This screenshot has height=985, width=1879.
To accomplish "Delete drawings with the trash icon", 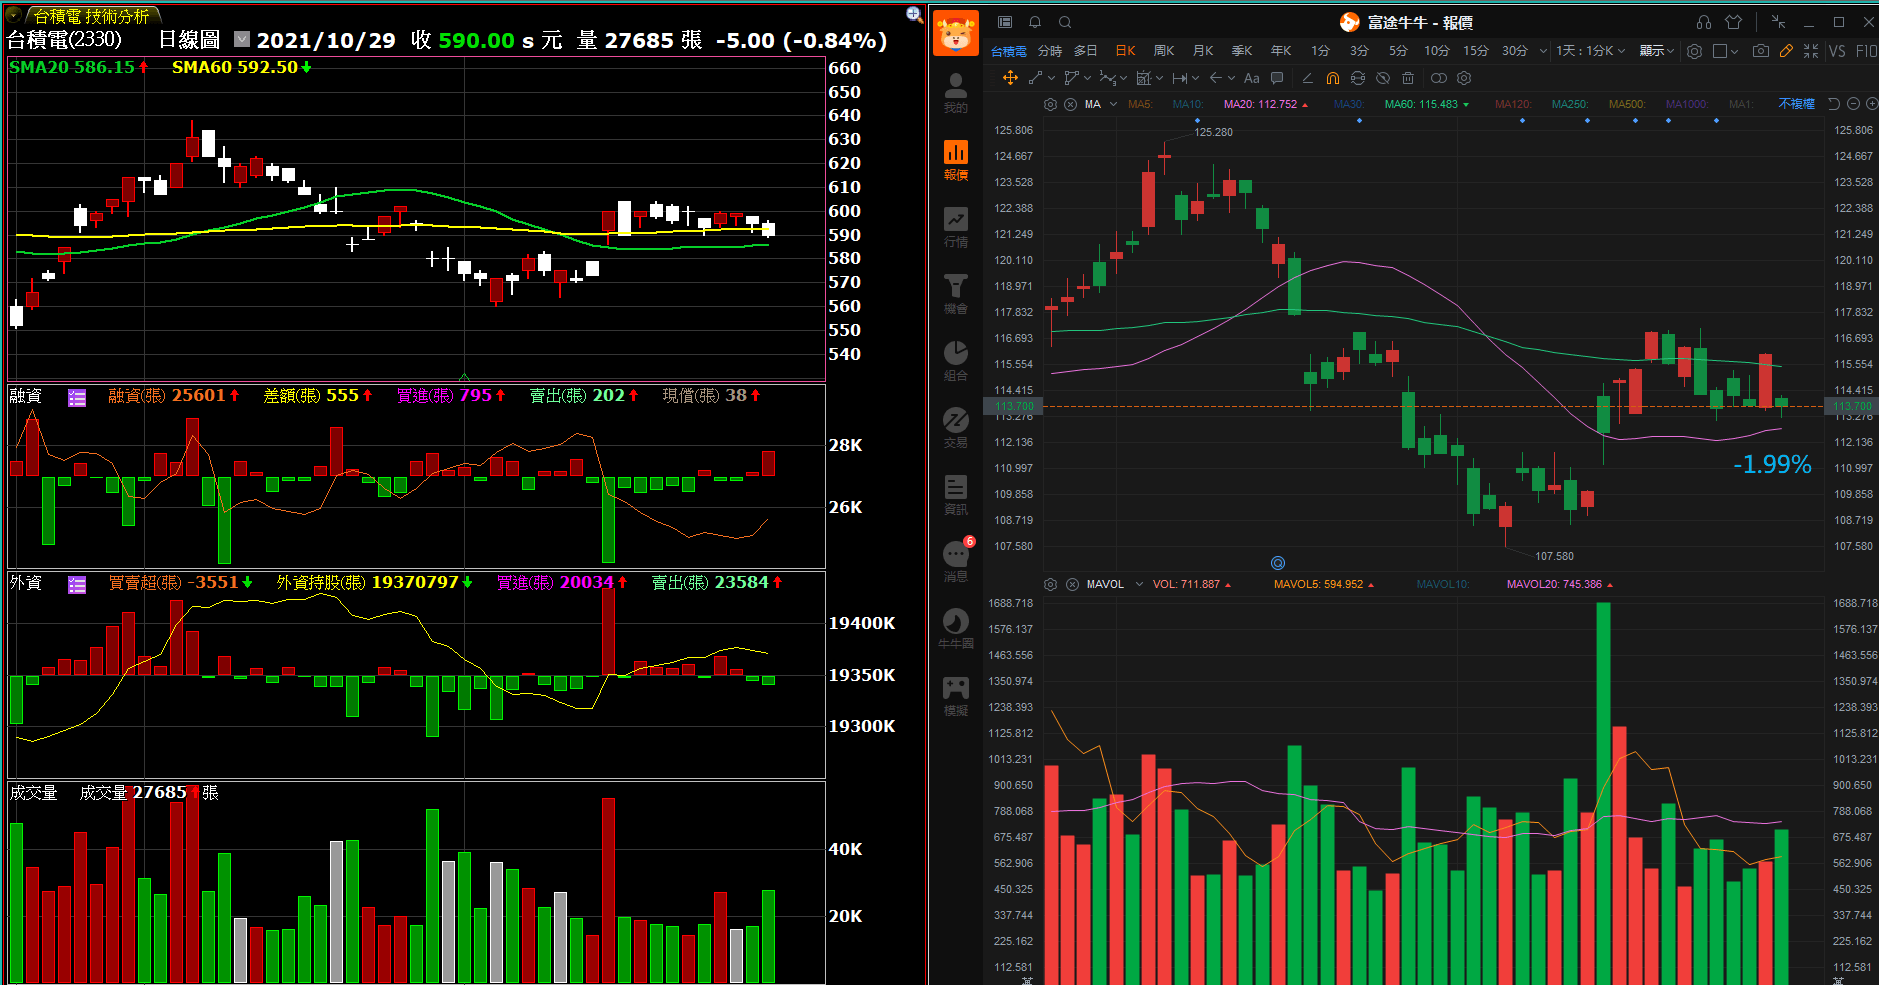I will pyautogui.click(x=1408, y=78).
